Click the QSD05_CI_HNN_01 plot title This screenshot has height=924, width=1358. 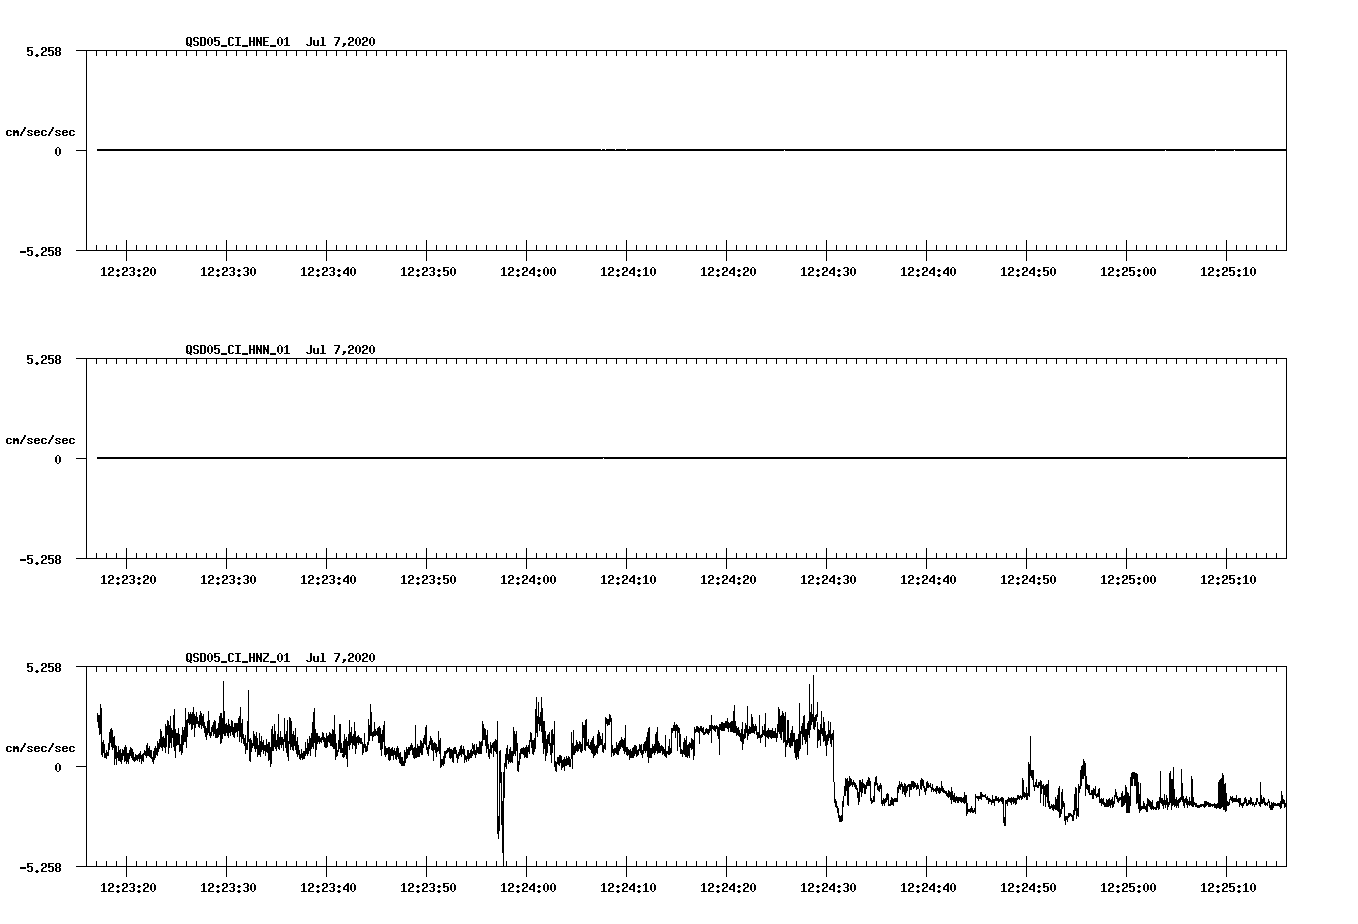[x=280, y=350]
